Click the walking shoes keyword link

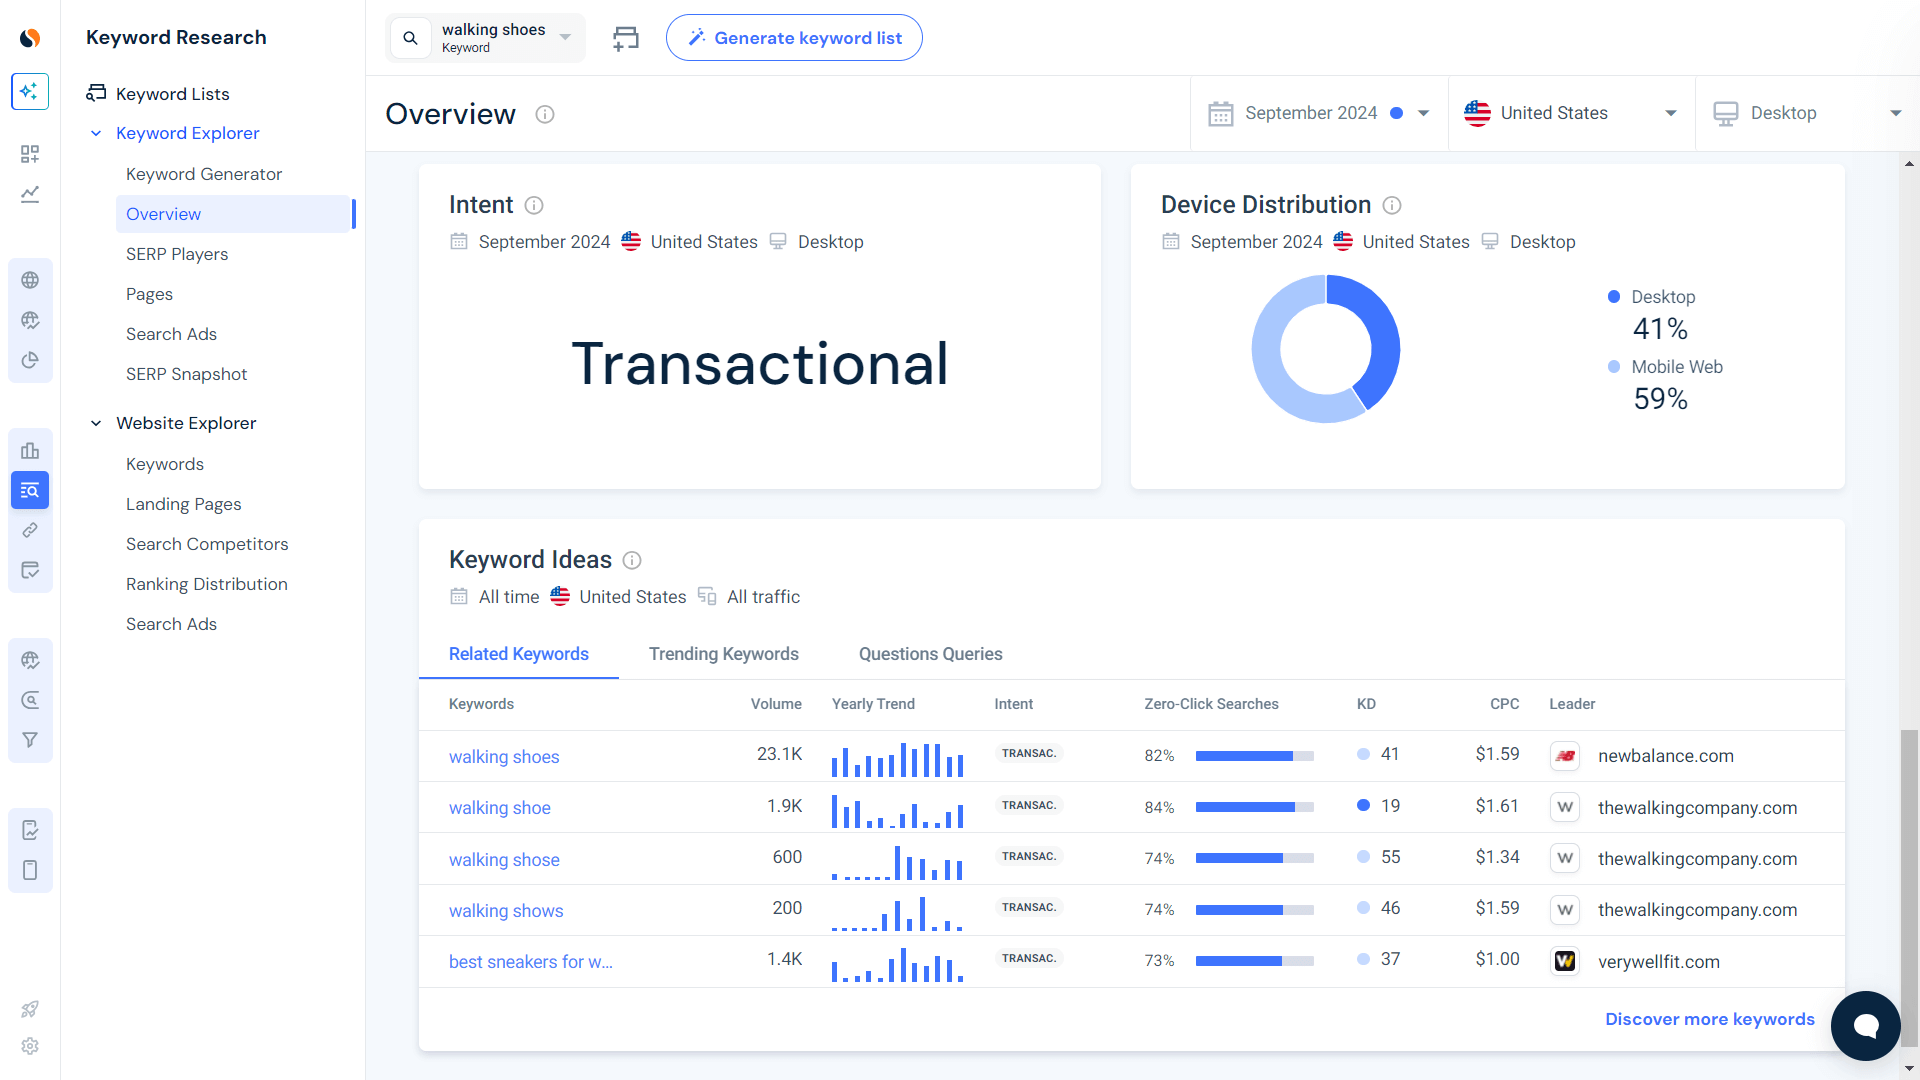point(504,757)
